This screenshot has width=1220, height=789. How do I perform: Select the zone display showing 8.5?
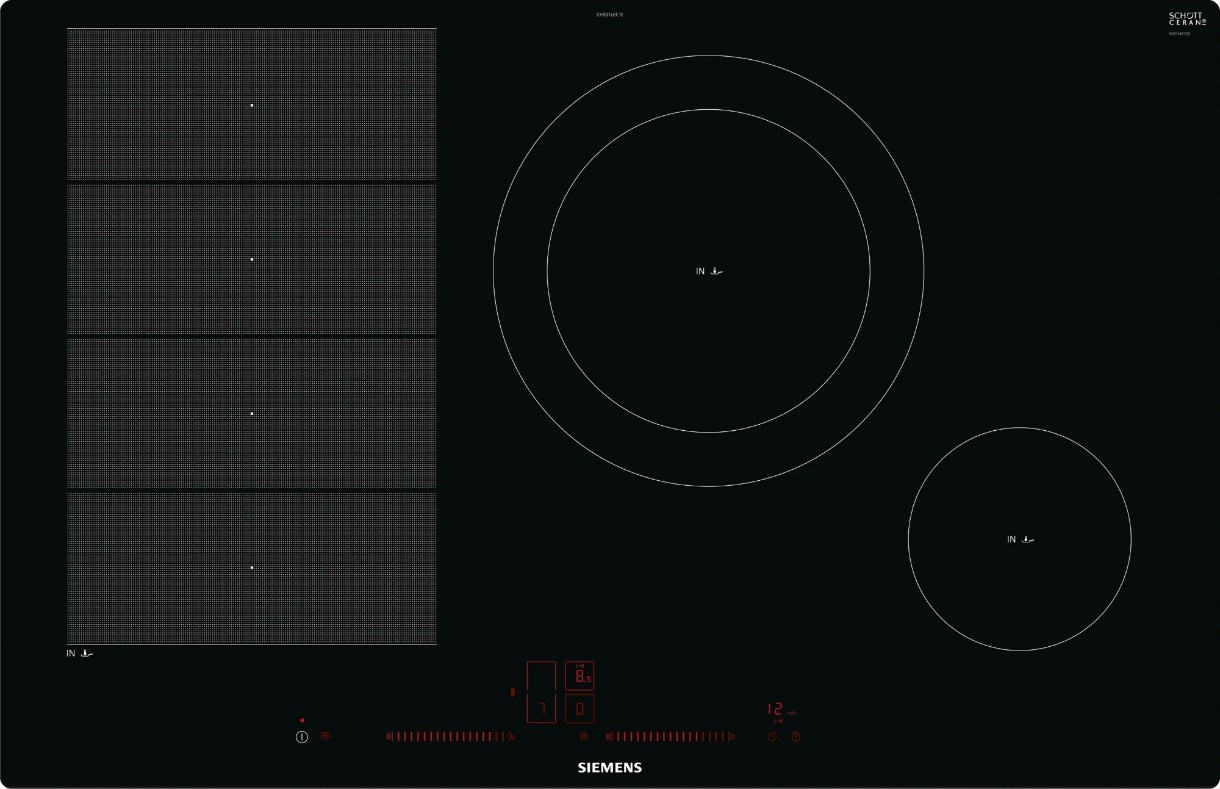(580, 677)
